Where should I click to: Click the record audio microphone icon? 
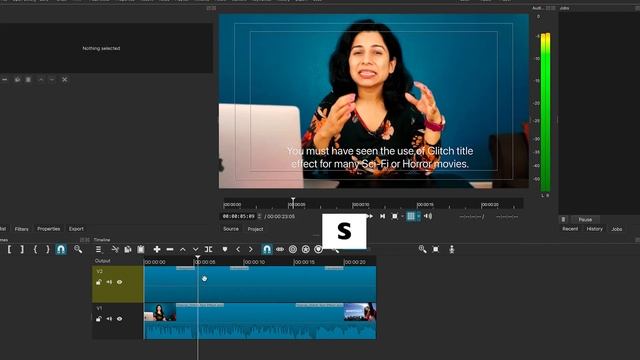pyautogui.click(x=451, y=249)
